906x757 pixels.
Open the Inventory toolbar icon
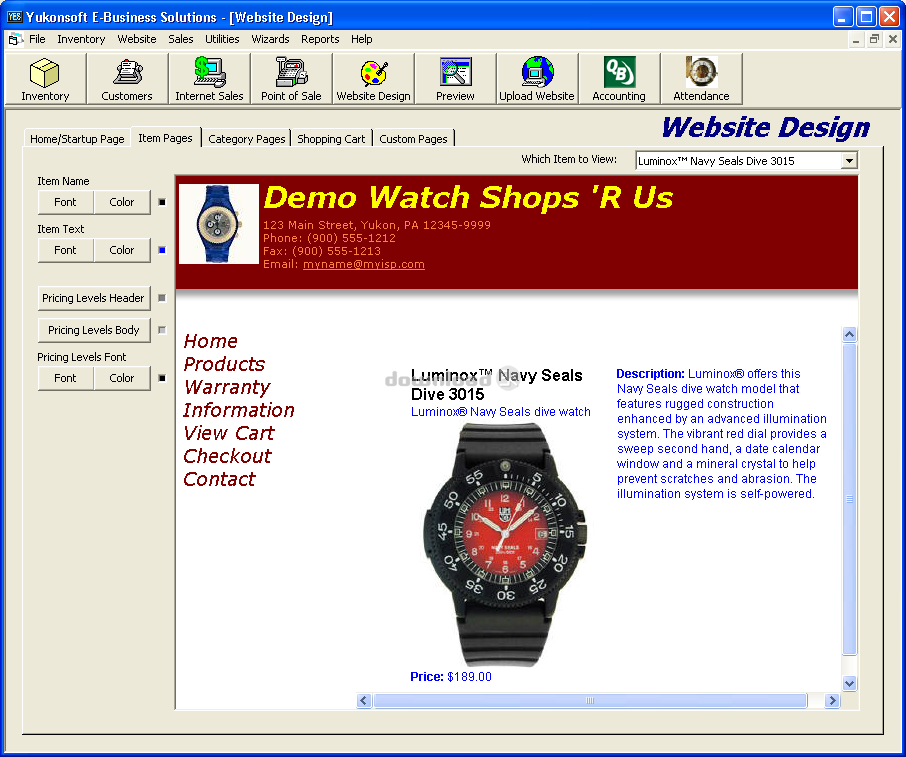click(45, 79)
